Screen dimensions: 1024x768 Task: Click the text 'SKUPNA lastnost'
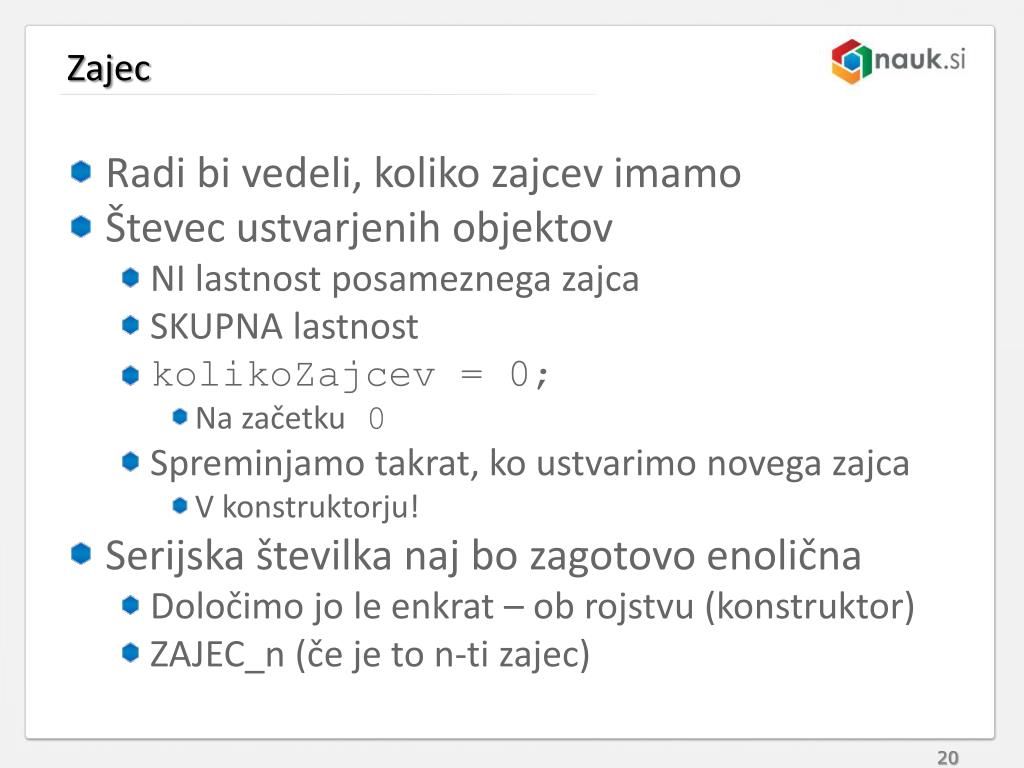(284, 327)
